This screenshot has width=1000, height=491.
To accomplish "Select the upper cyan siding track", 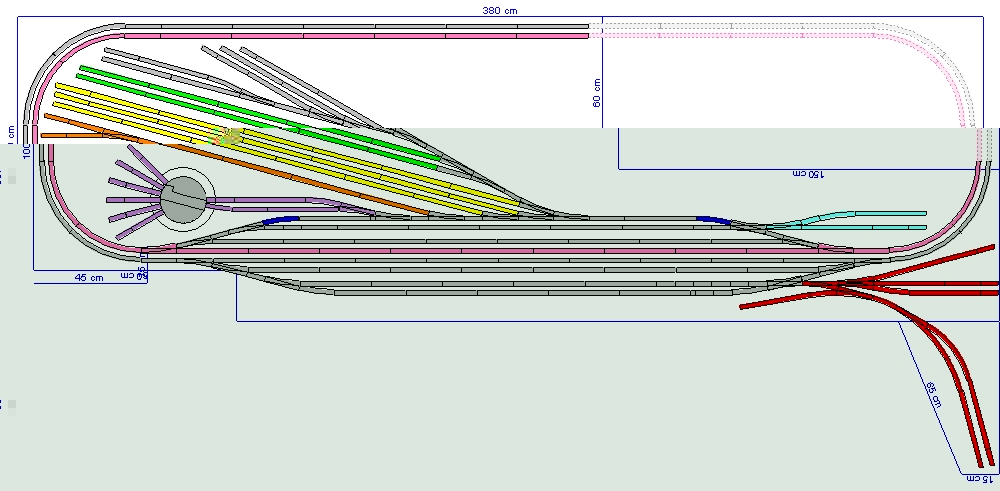I will click(x=880, y=213).
